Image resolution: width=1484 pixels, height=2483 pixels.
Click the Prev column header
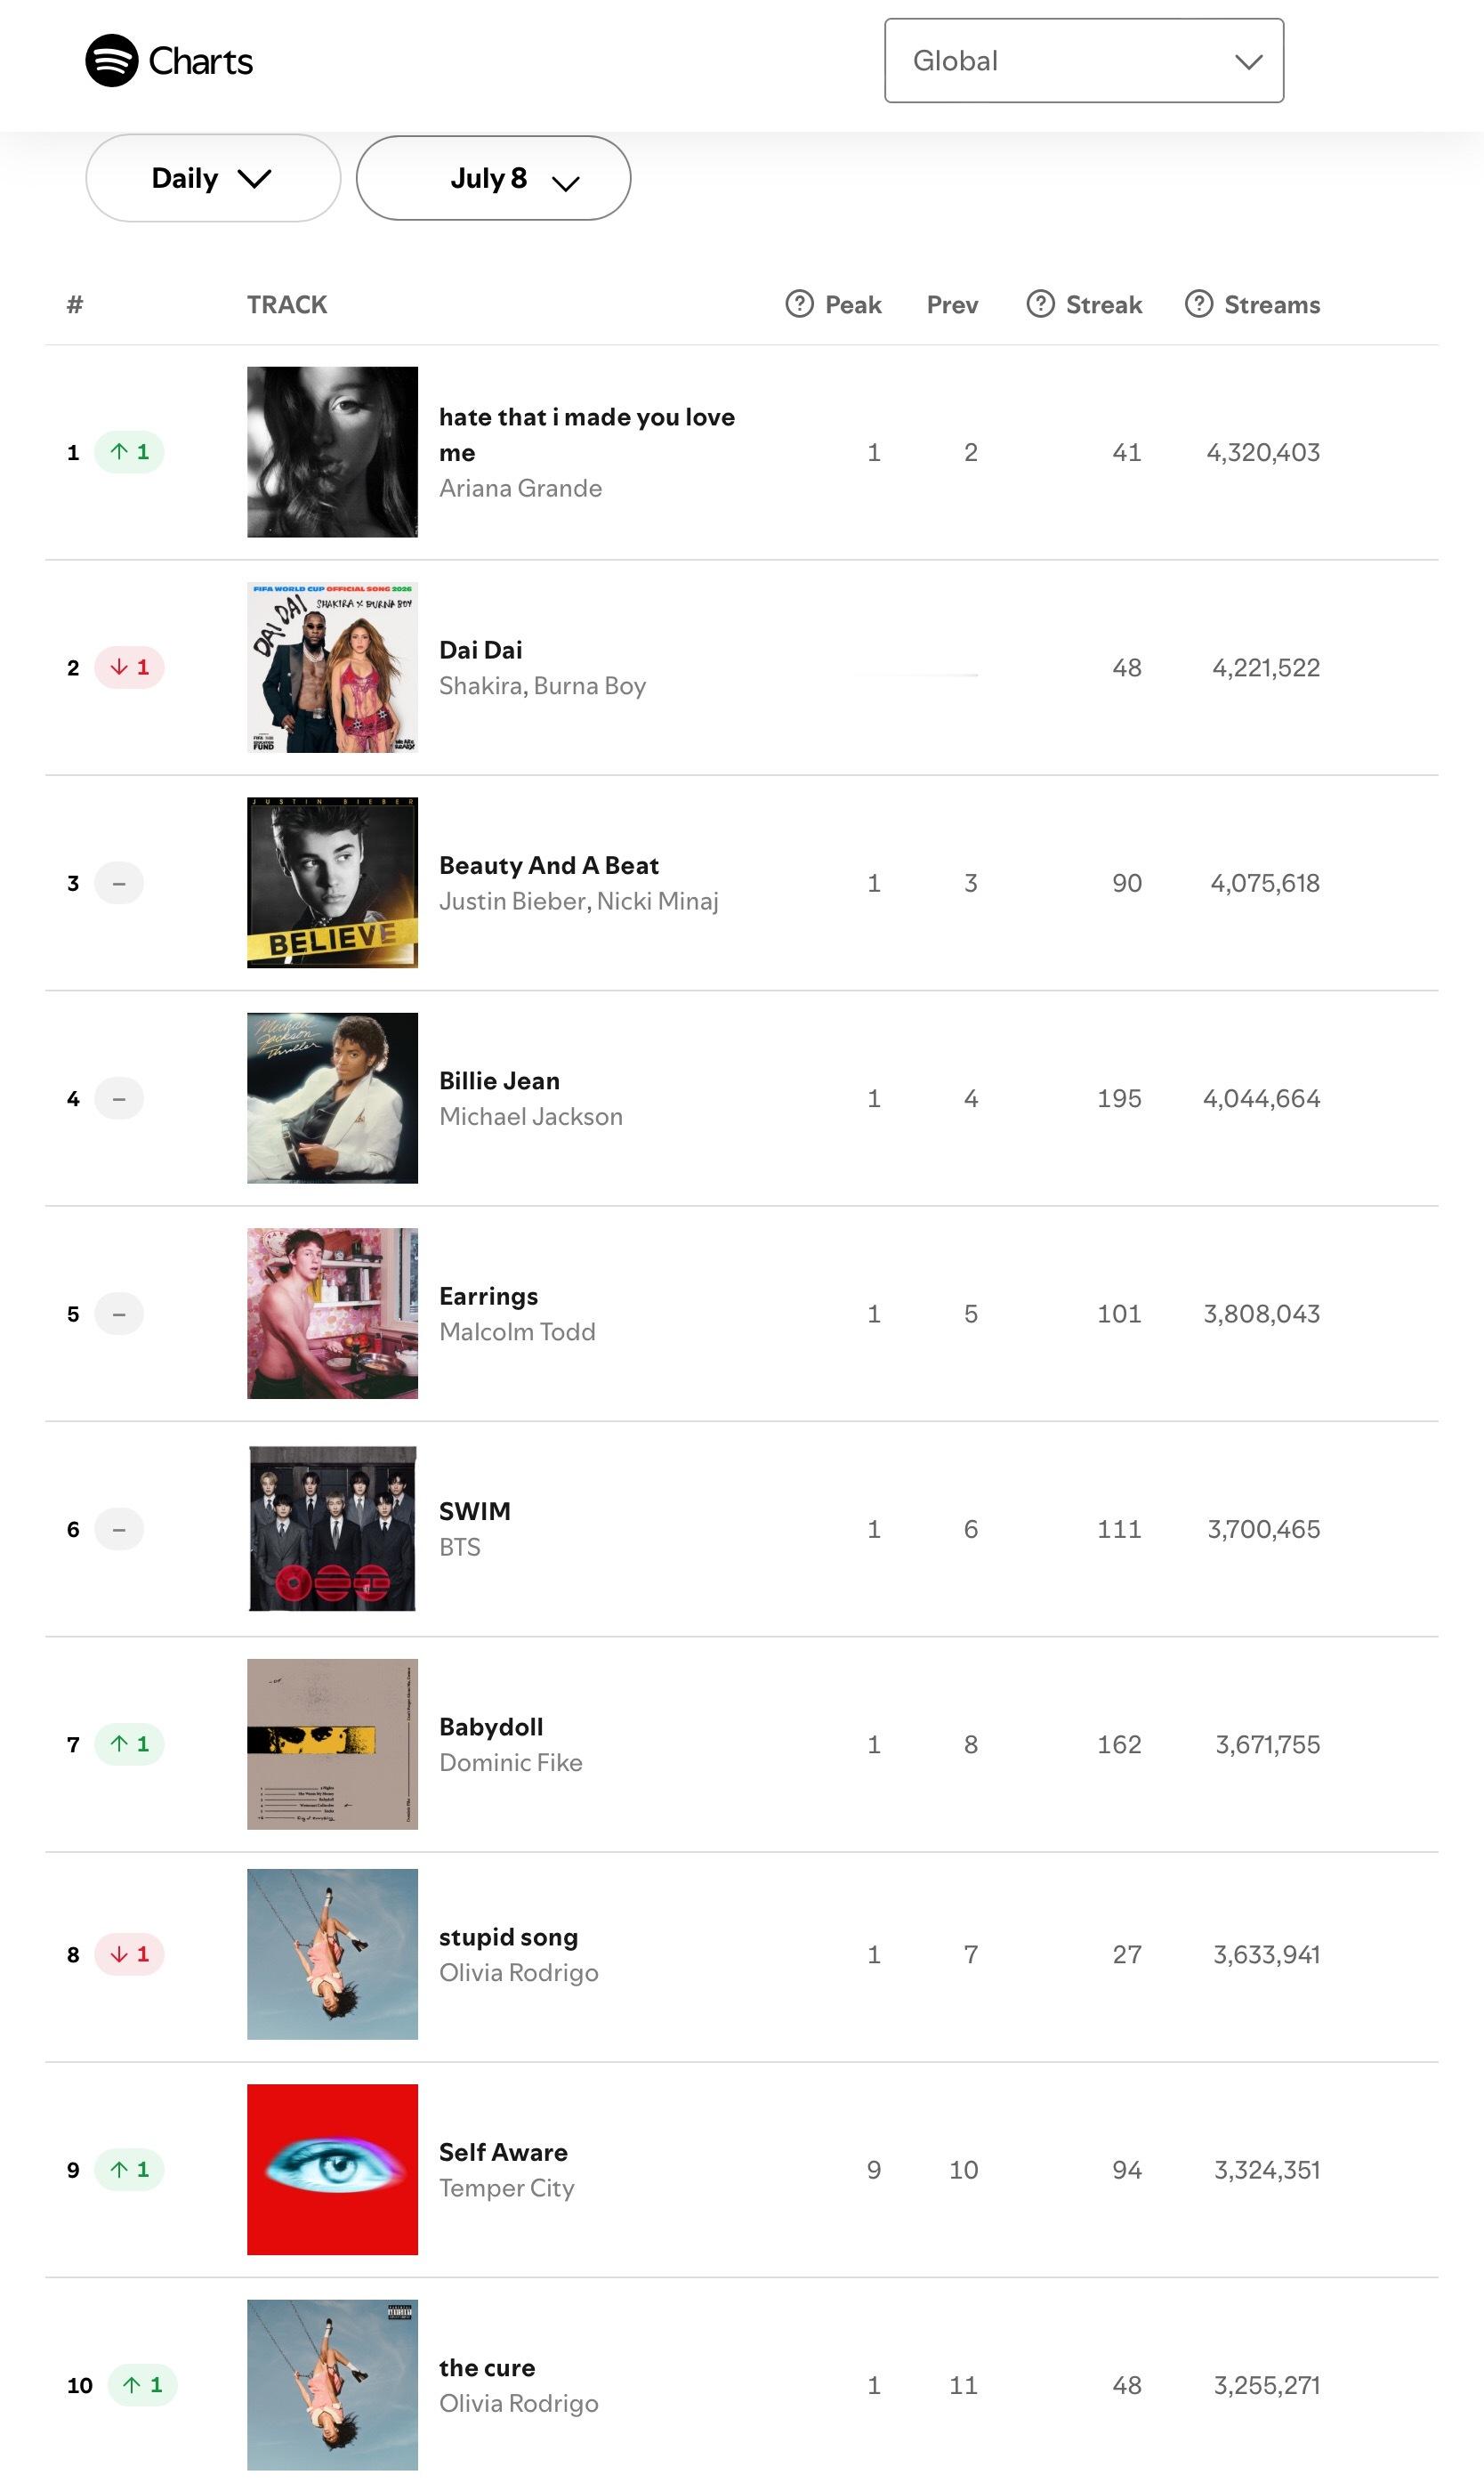[x=952, y=304]
